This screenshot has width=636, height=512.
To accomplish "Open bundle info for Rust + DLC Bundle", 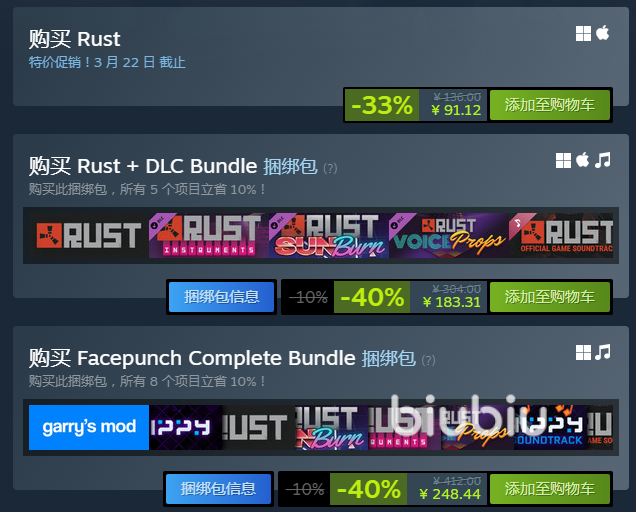I will (221, 297).
